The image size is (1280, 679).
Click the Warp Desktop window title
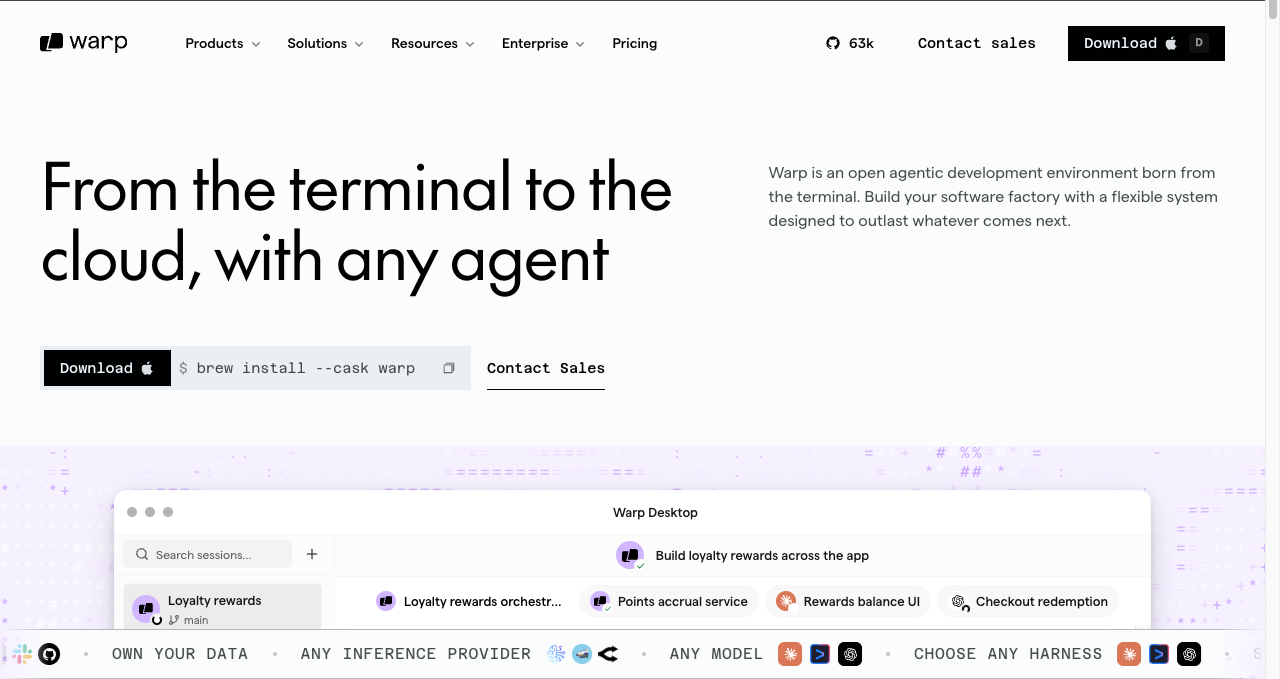pos(655,512)
